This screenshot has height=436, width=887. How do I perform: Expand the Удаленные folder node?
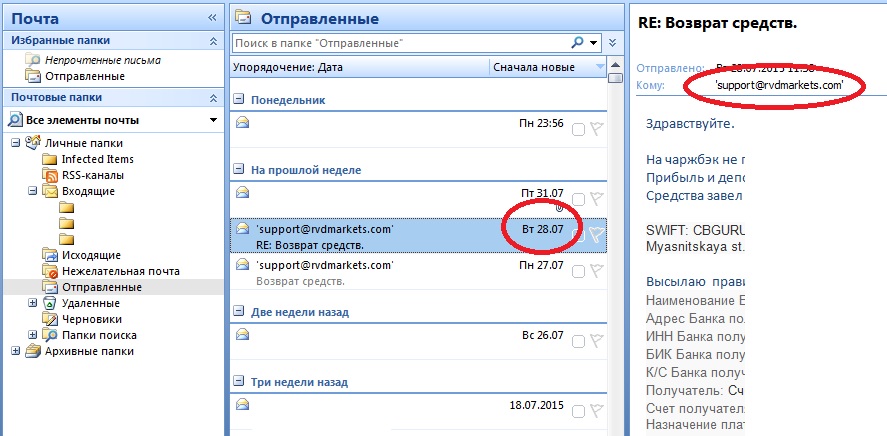(x=33, y=303)
